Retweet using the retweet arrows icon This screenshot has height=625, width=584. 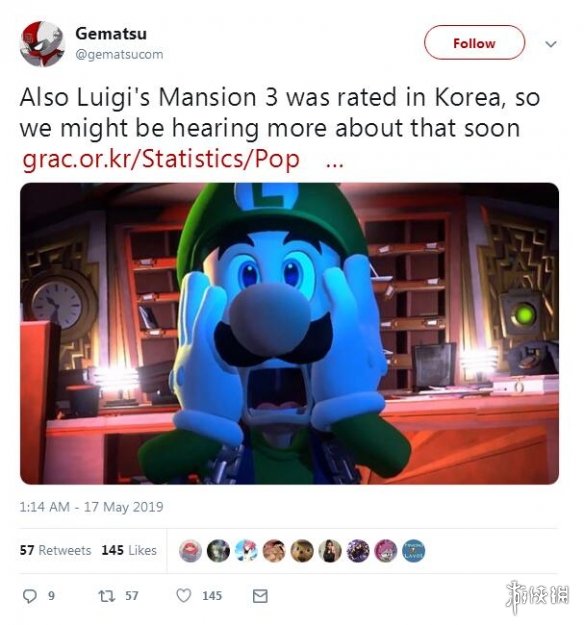(x=107, y=596)
